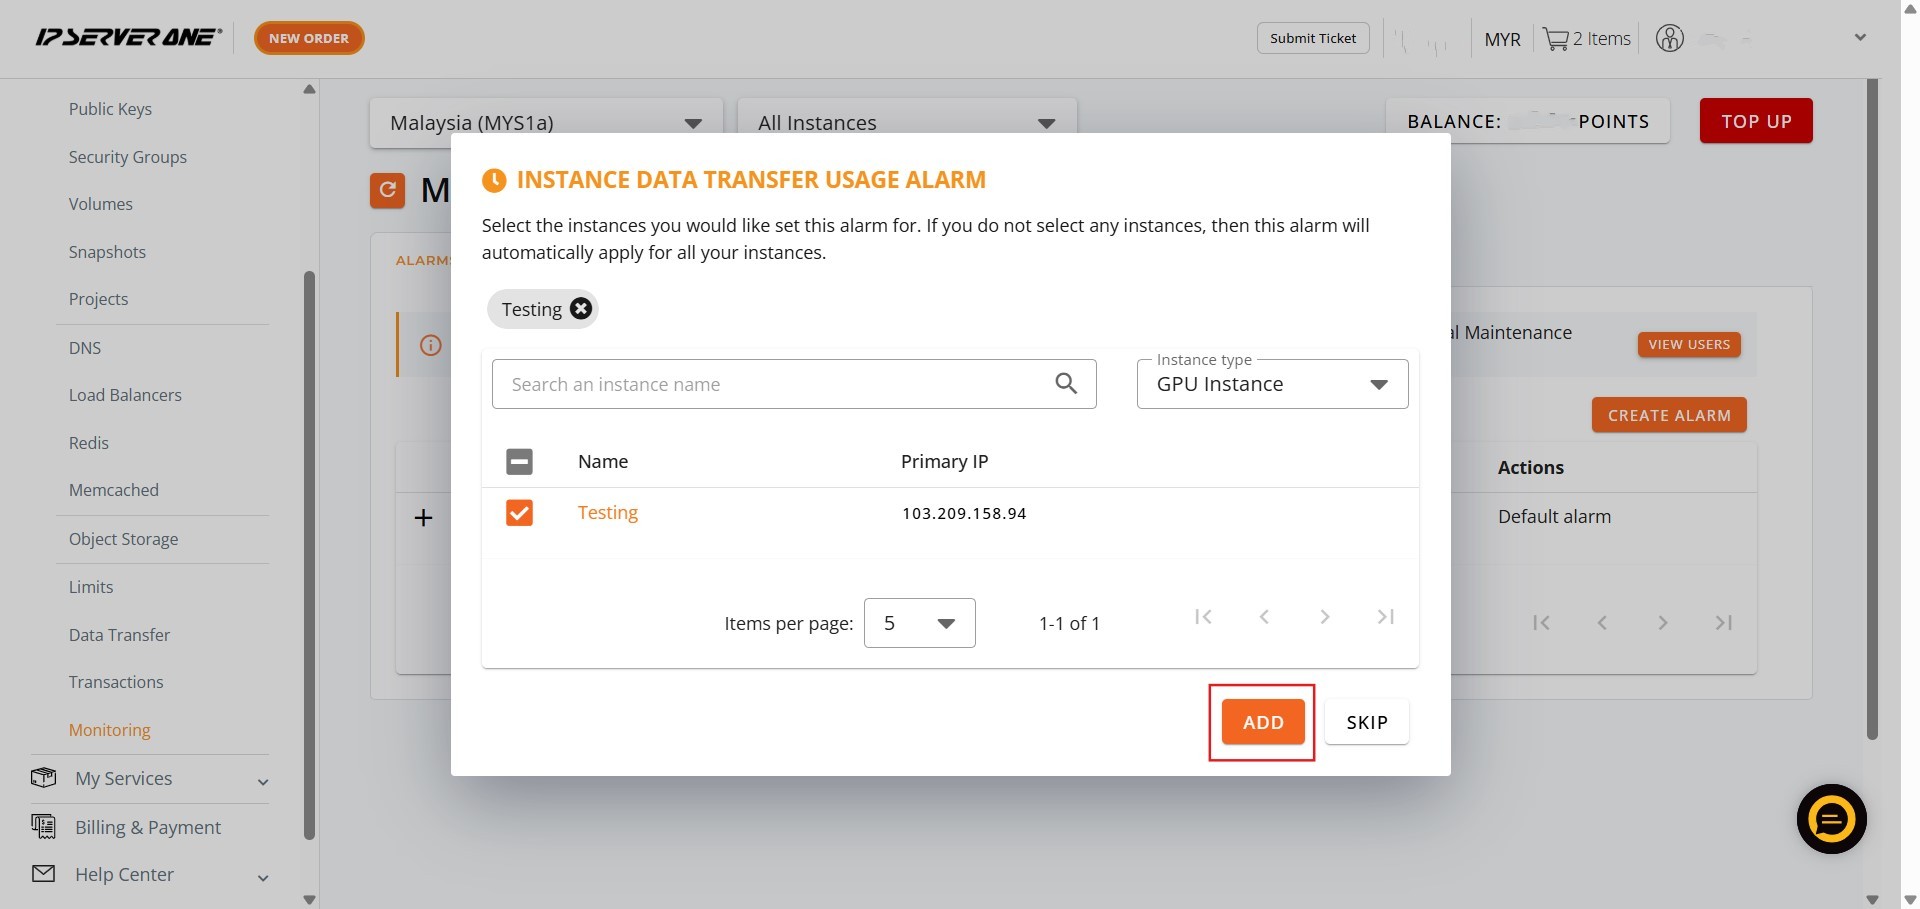The height and width of the screenshot is (909, 1920).
Task: Select Object Storage in the sidebar menu
Action: point(123,539)
